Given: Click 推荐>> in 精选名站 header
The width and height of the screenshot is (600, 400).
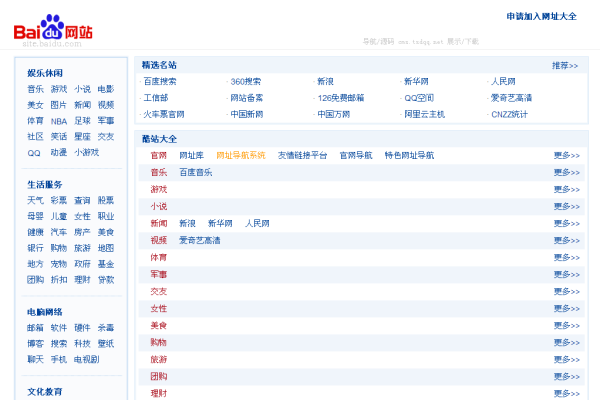Looking at the screenshot, I should tap(564, 65).
